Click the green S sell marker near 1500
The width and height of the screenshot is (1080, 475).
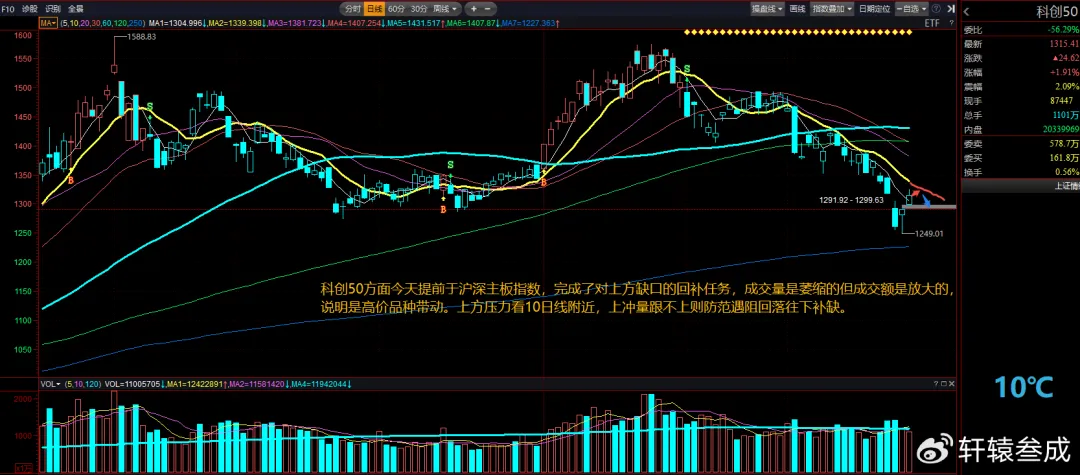(x=686, y=69)
